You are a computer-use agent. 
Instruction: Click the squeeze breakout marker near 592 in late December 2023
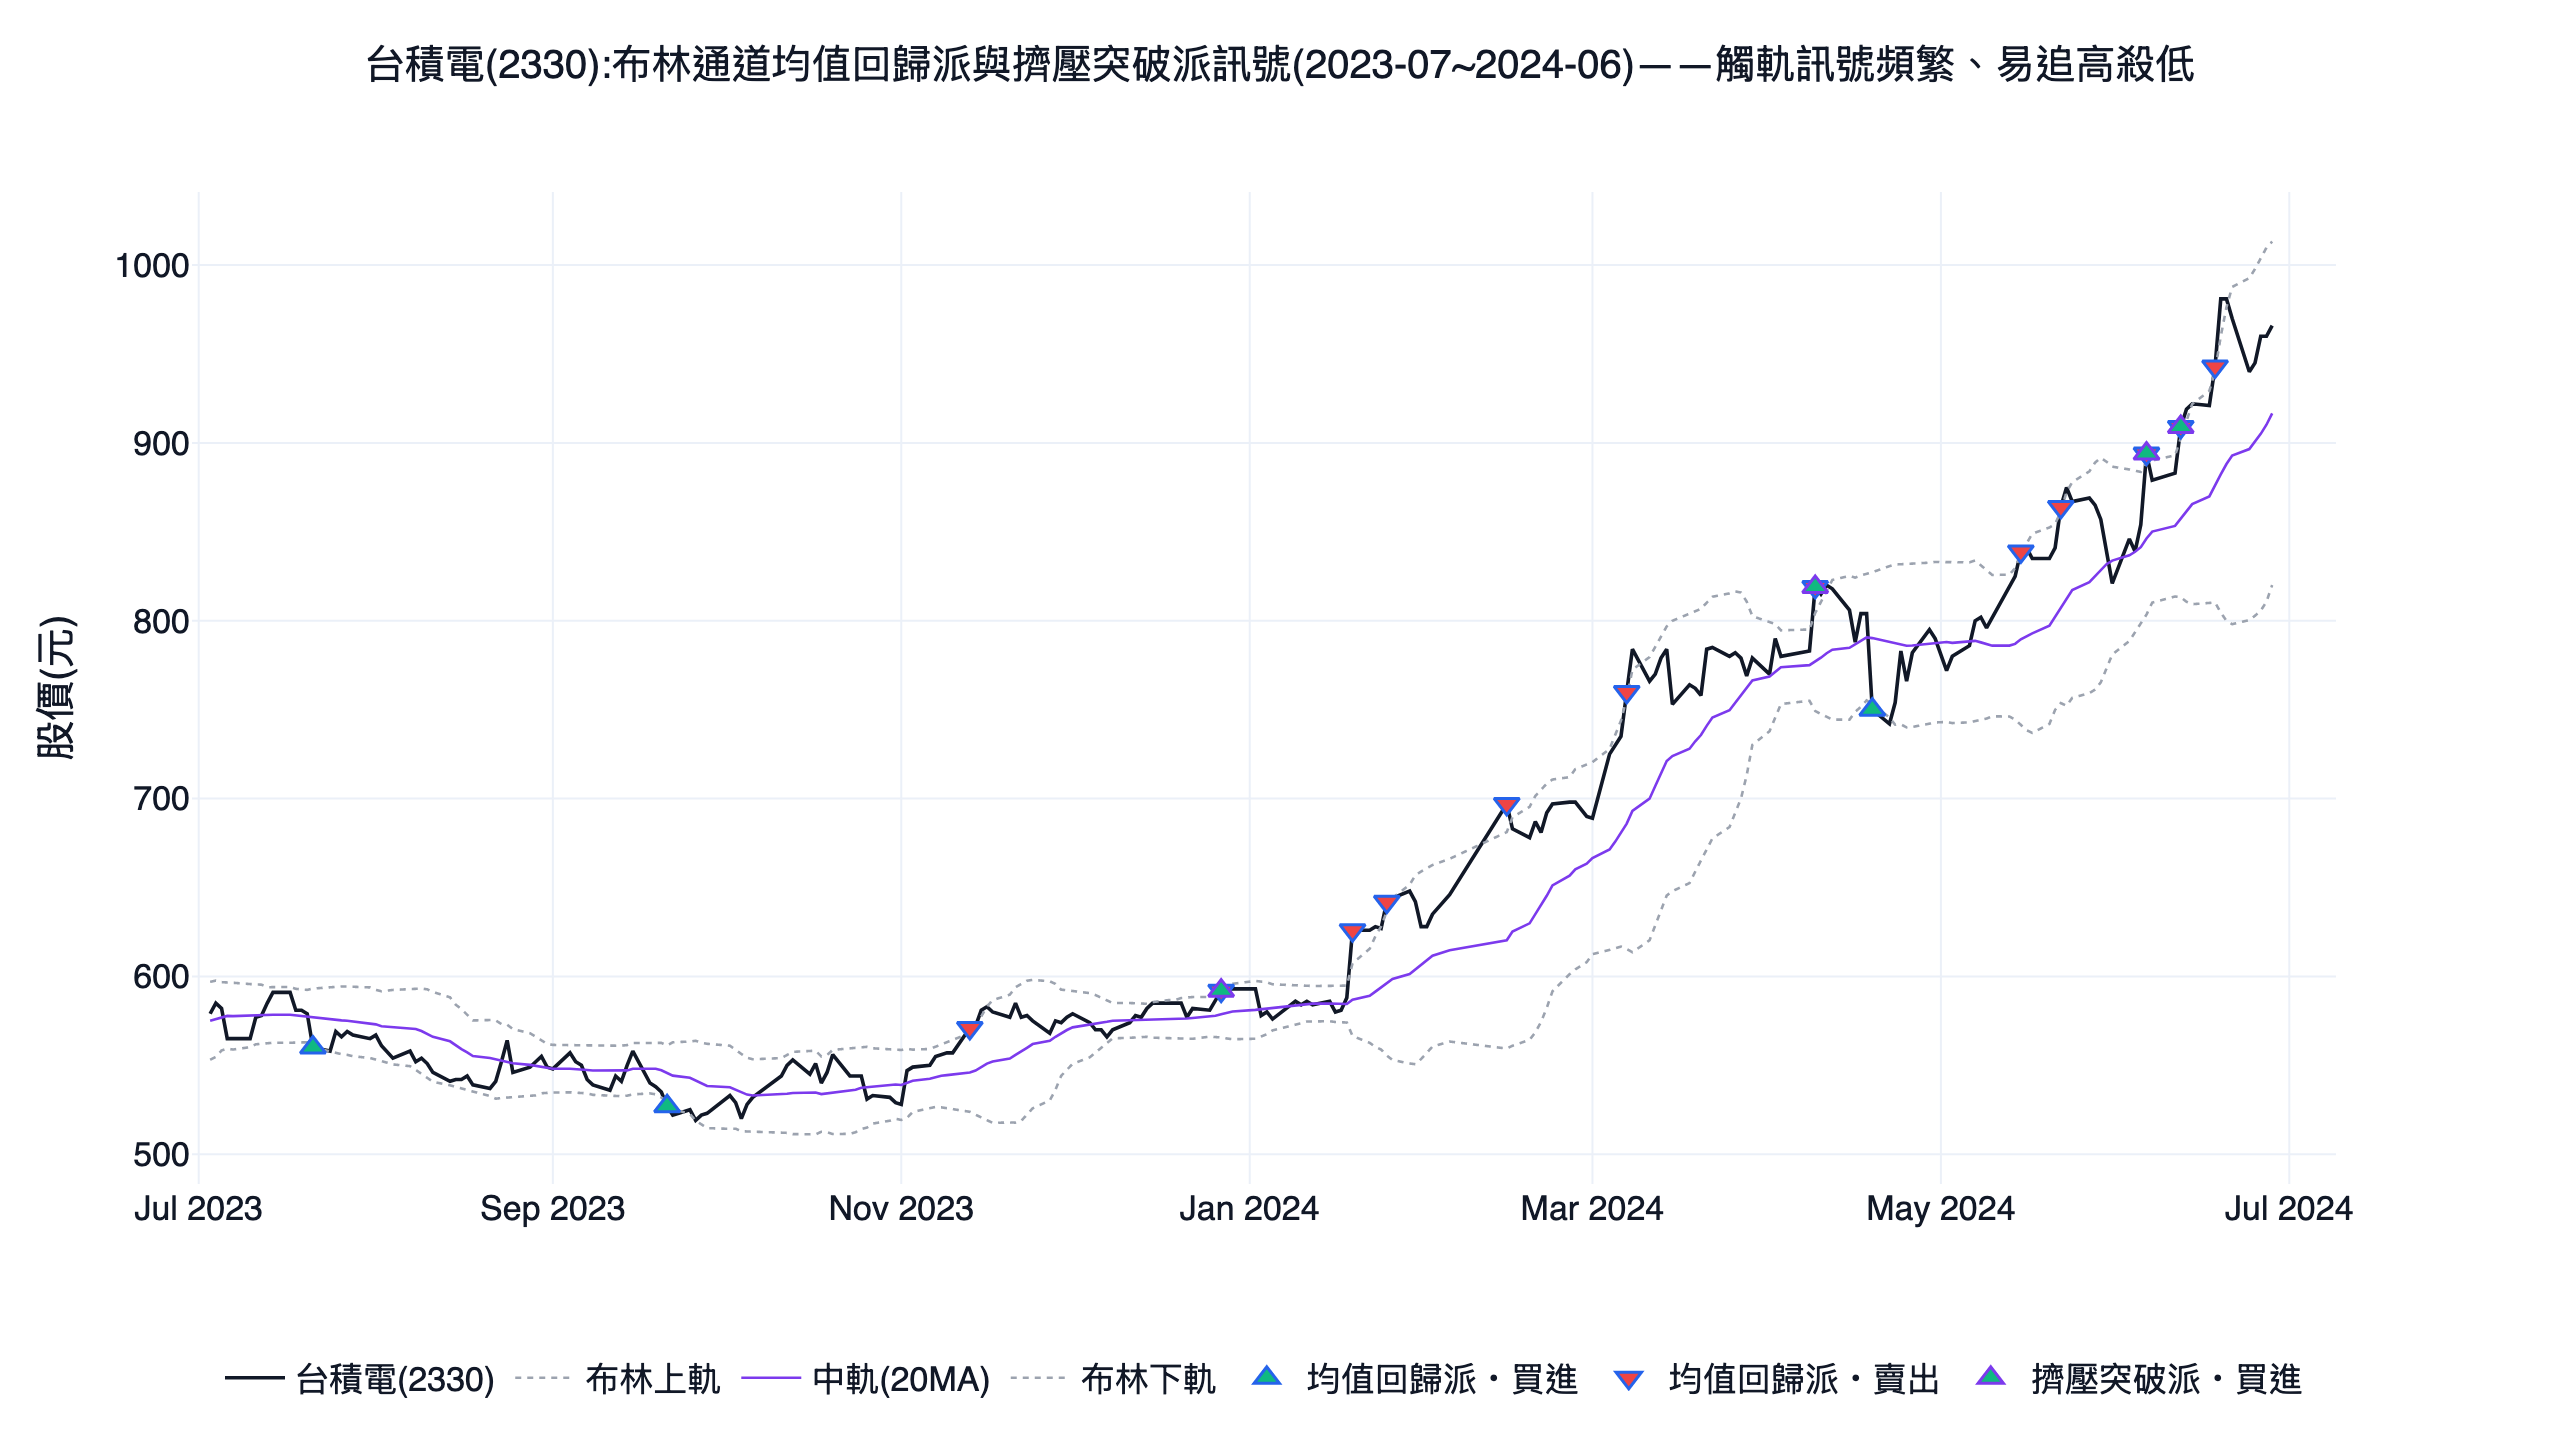click(1220, 990)
